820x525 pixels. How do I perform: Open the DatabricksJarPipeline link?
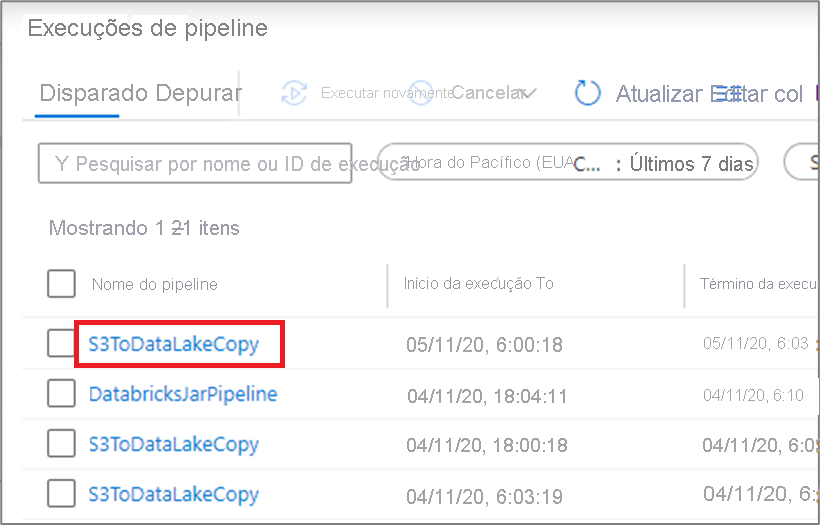tap(183, 394)
